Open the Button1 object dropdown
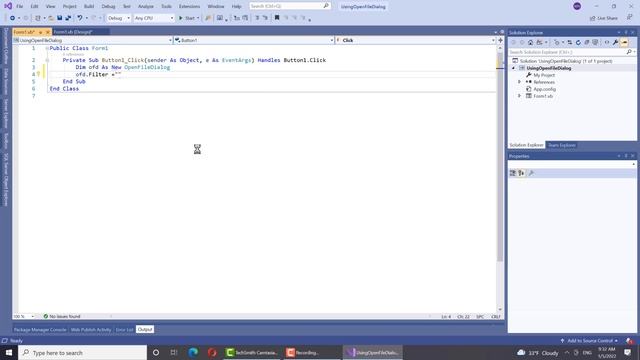 254,40
